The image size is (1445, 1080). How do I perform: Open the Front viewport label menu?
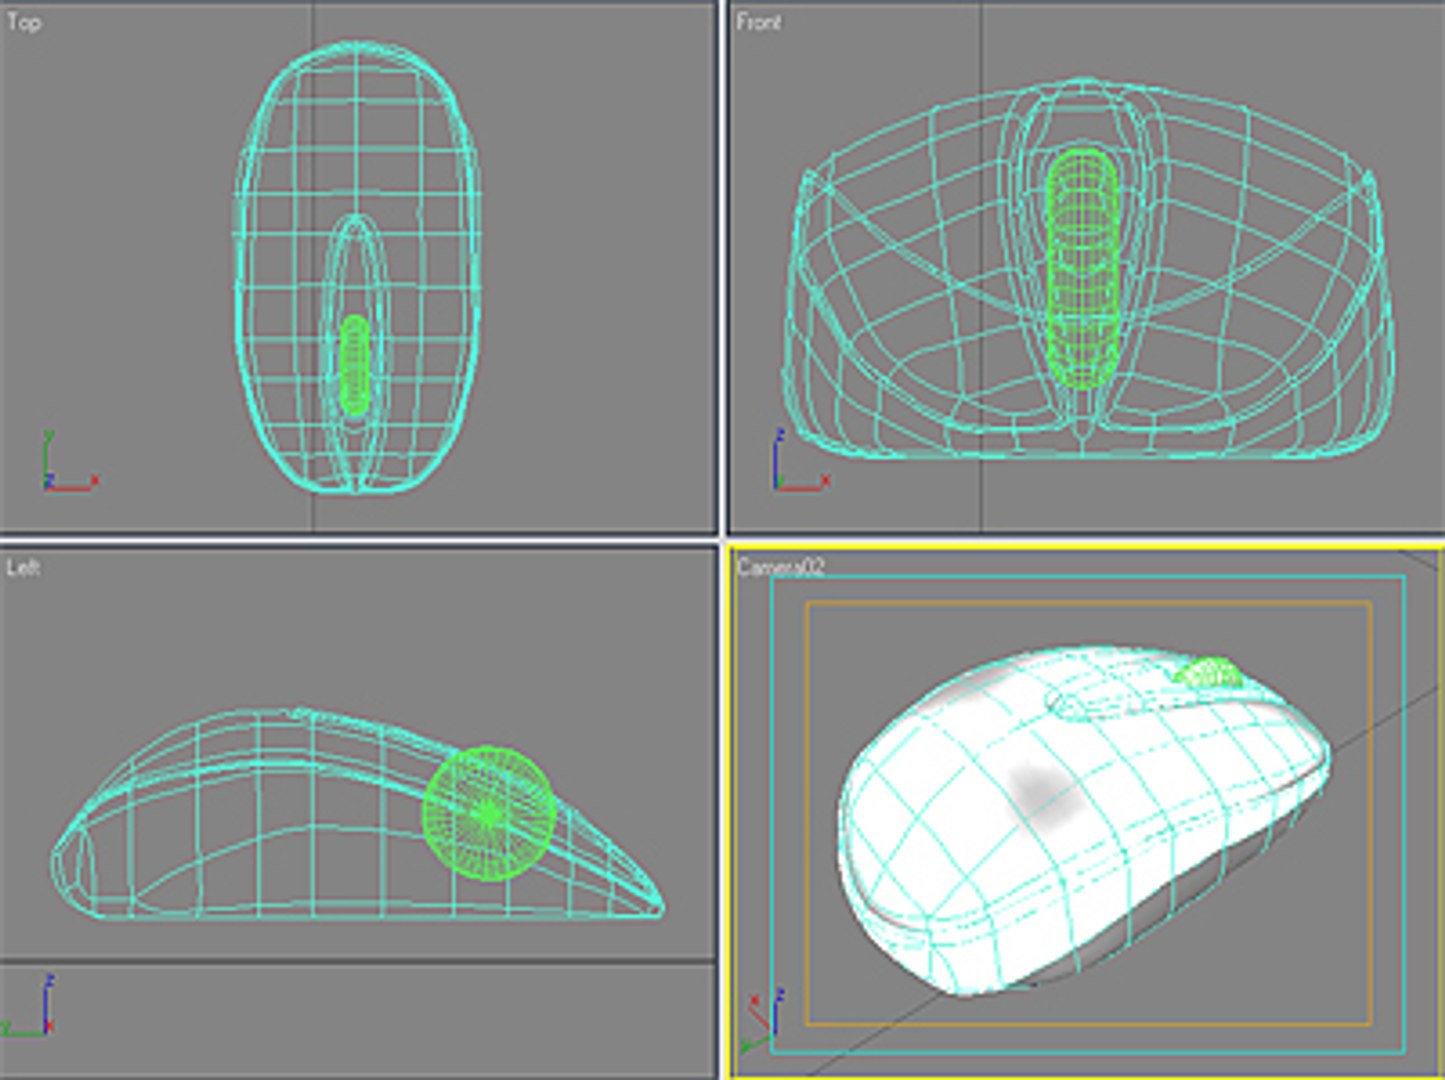tap(758, 21)
